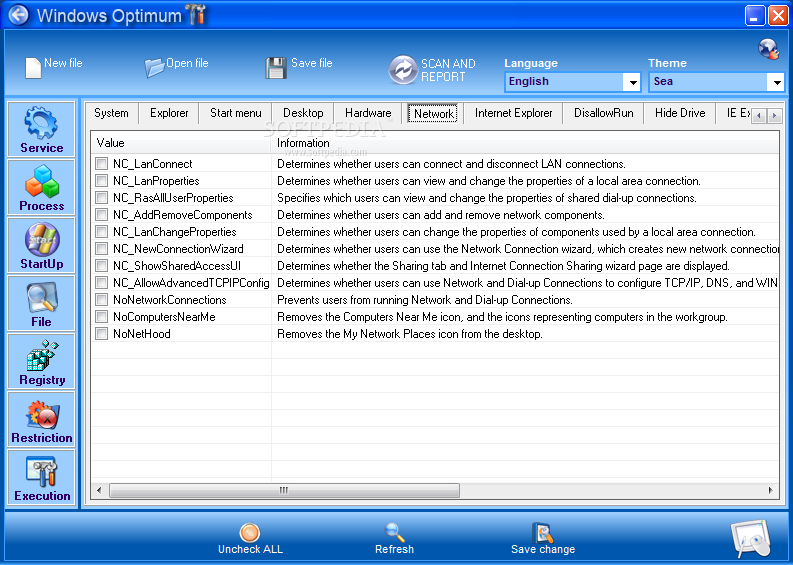Click the Information column header
Screen dimensions: 793x565
[x=525, y=143]
